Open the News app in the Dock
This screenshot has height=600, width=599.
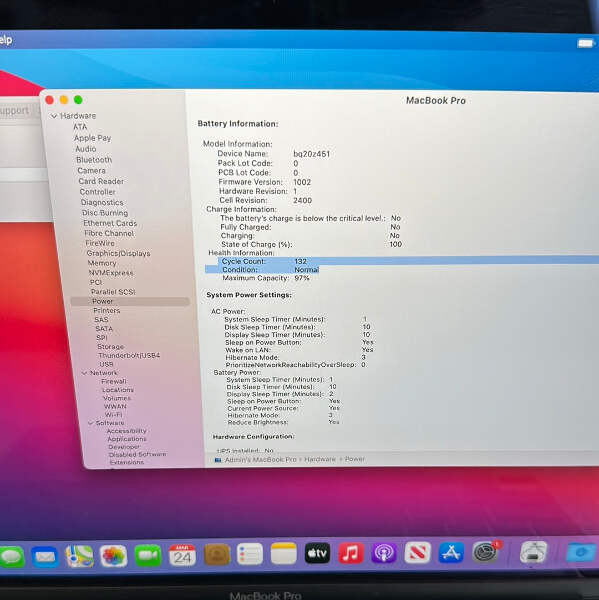(418, 553)
